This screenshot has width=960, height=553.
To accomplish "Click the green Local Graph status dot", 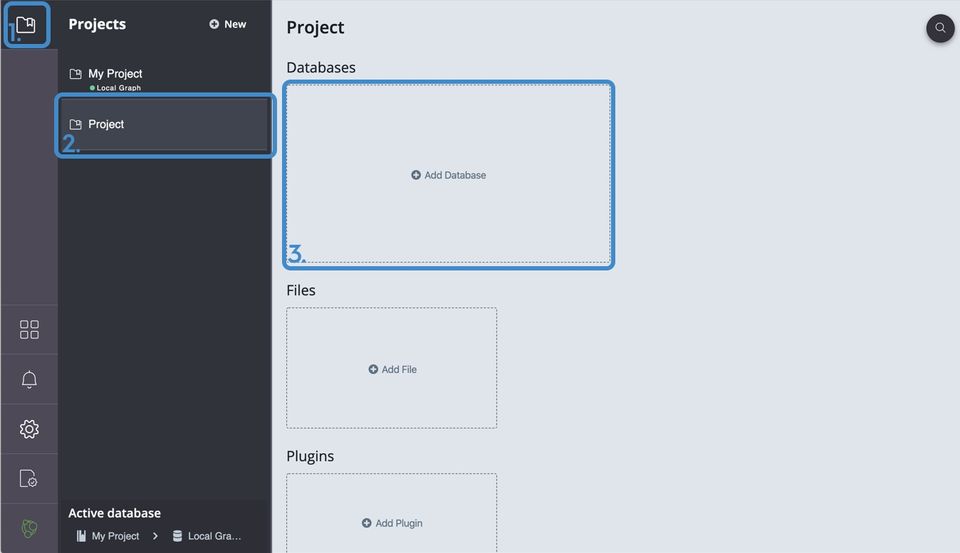I will pos(93,88).
